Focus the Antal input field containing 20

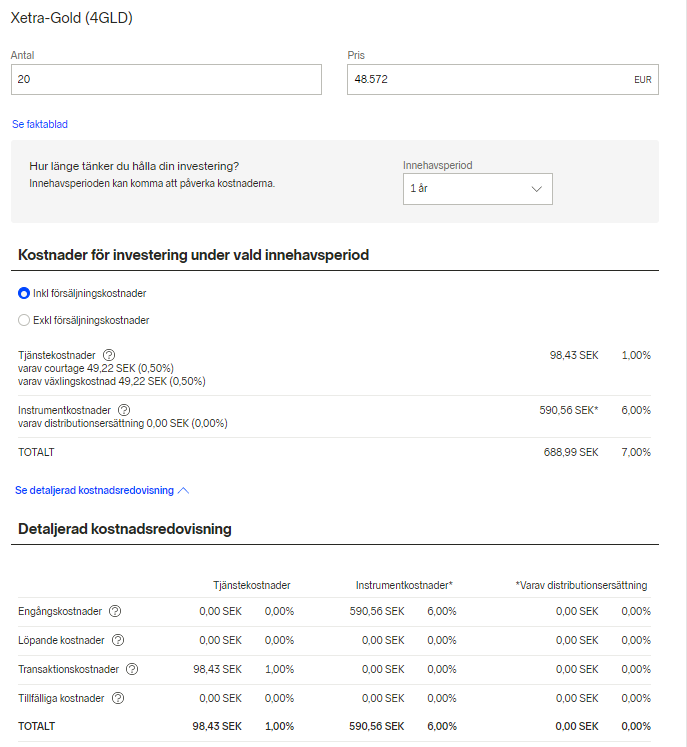point(166,80)
